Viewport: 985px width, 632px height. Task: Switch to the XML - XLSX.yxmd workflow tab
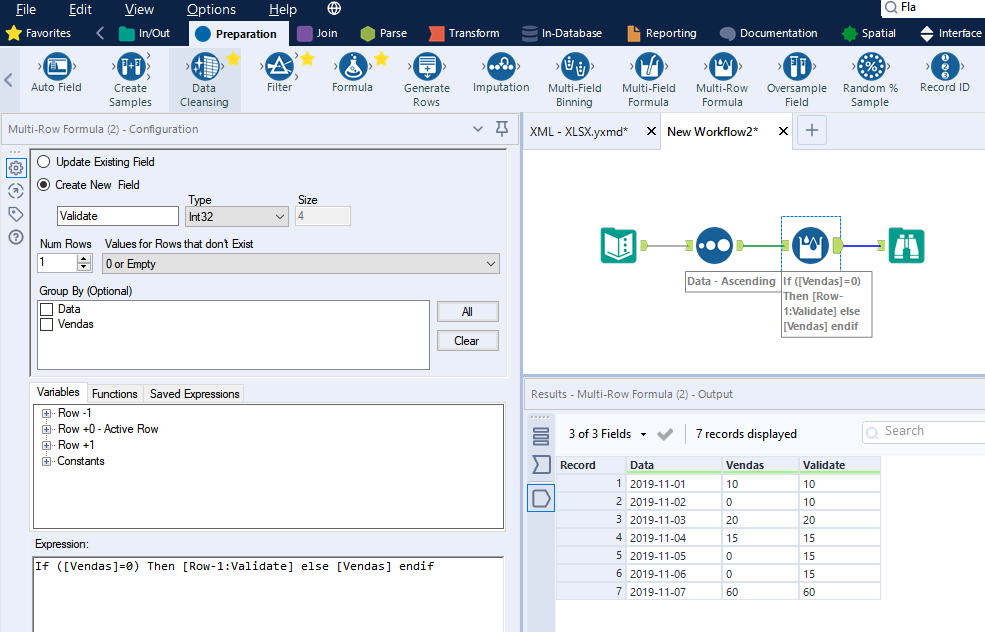[x=579, y=130]
